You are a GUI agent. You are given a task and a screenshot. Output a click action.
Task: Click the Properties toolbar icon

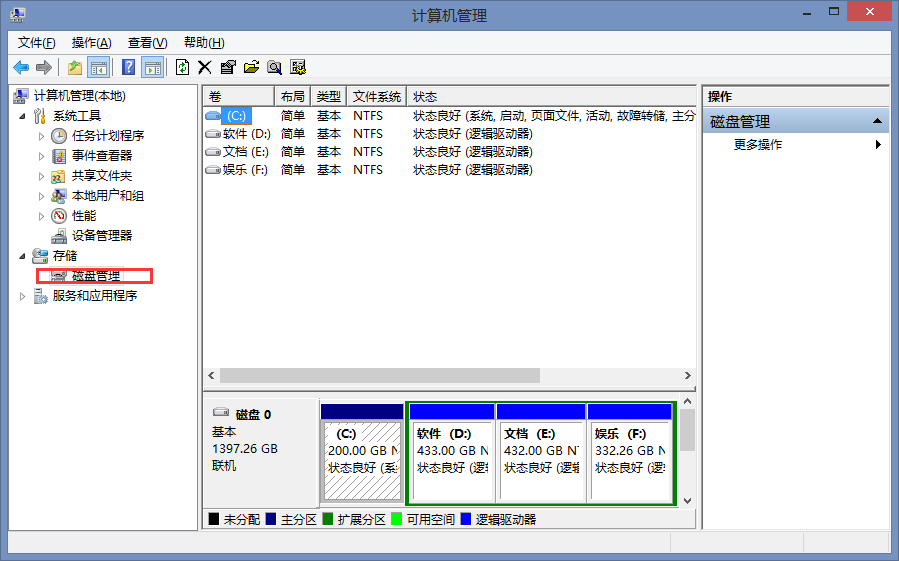(x=228, y=67)
